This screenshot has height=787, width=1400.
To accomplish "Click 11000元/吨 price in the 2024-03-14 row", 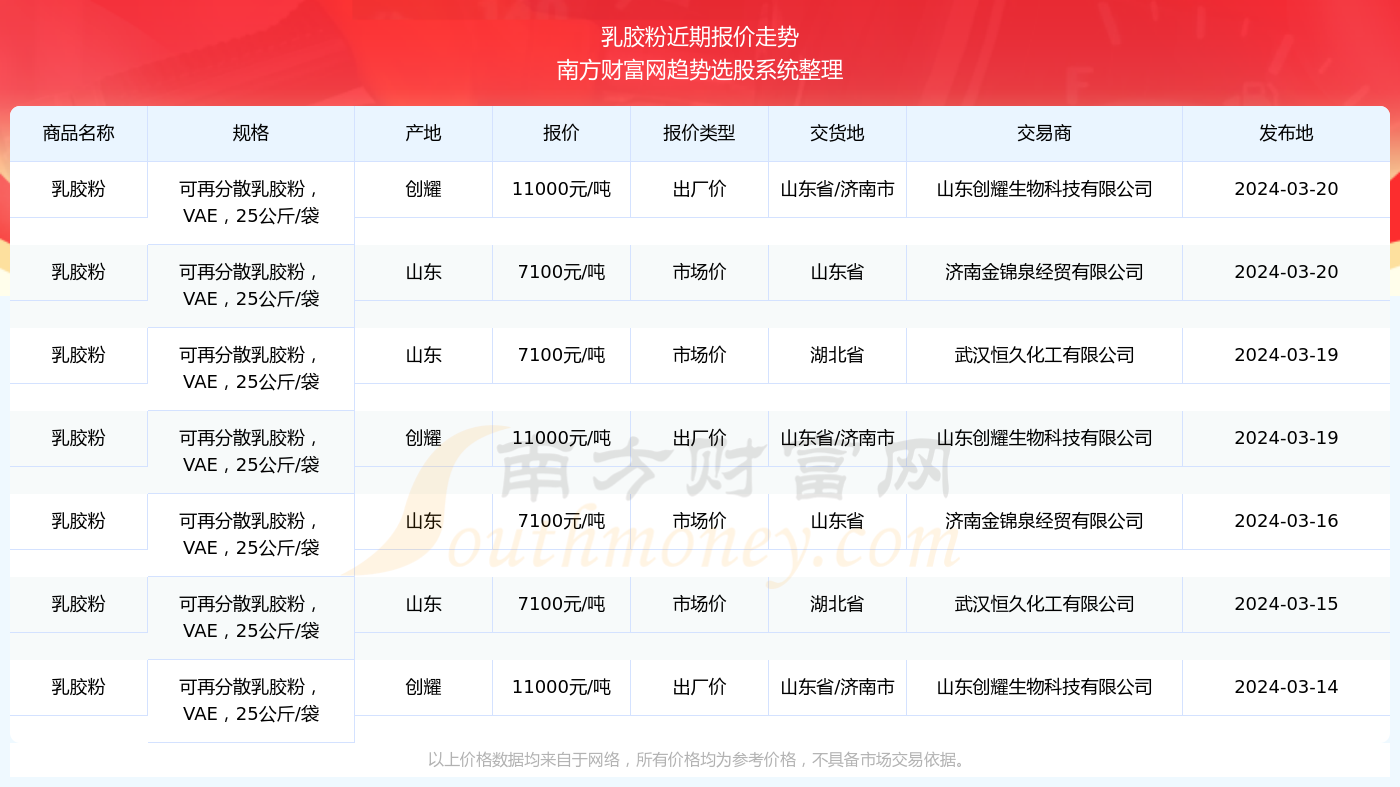I will 561,687.
